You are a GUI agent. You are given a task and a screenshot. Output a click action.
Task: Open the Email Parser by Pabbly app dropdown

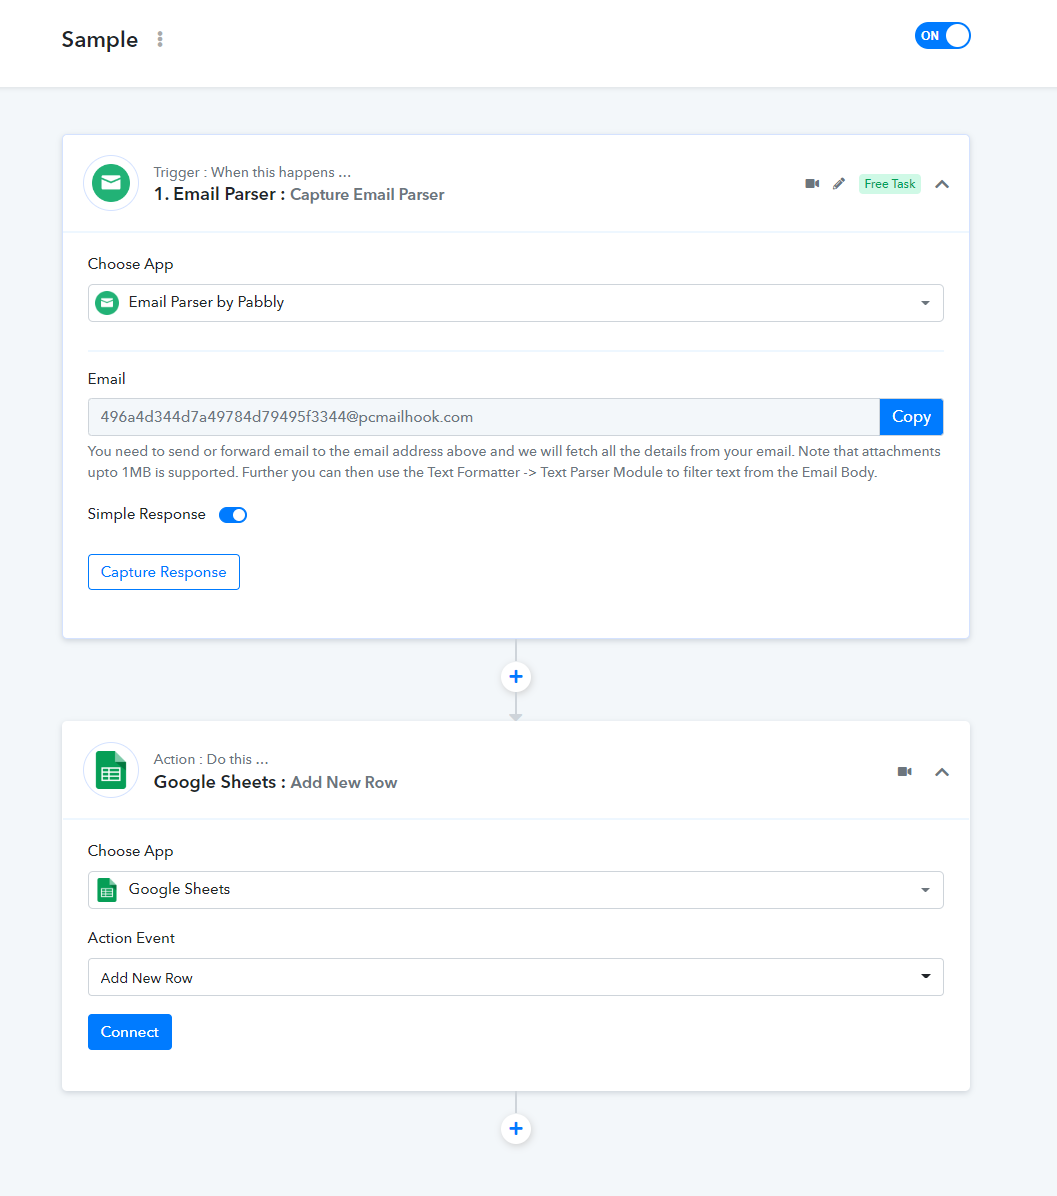516,303
